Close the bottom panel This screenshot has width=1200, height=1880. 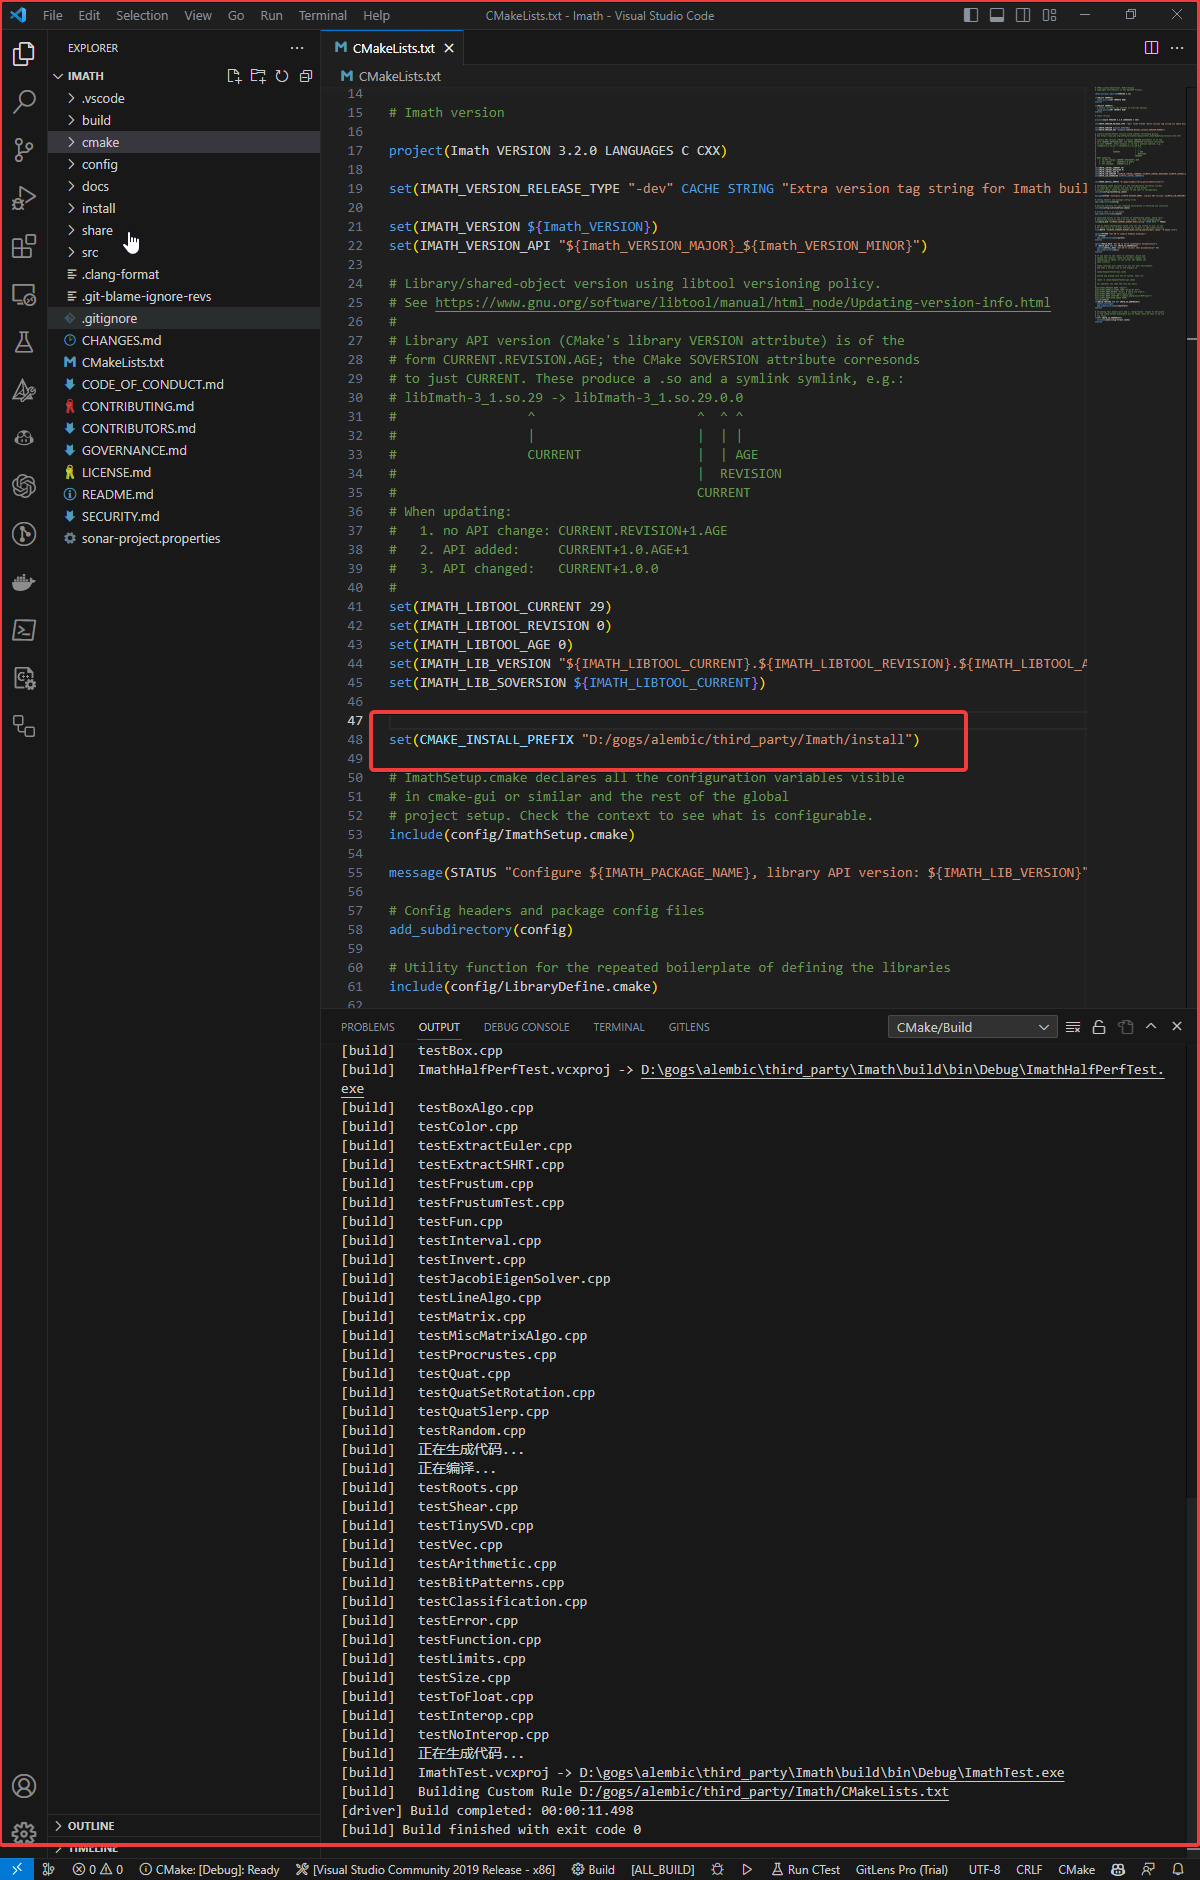pyautogui.click(x=1177, y=1027)
